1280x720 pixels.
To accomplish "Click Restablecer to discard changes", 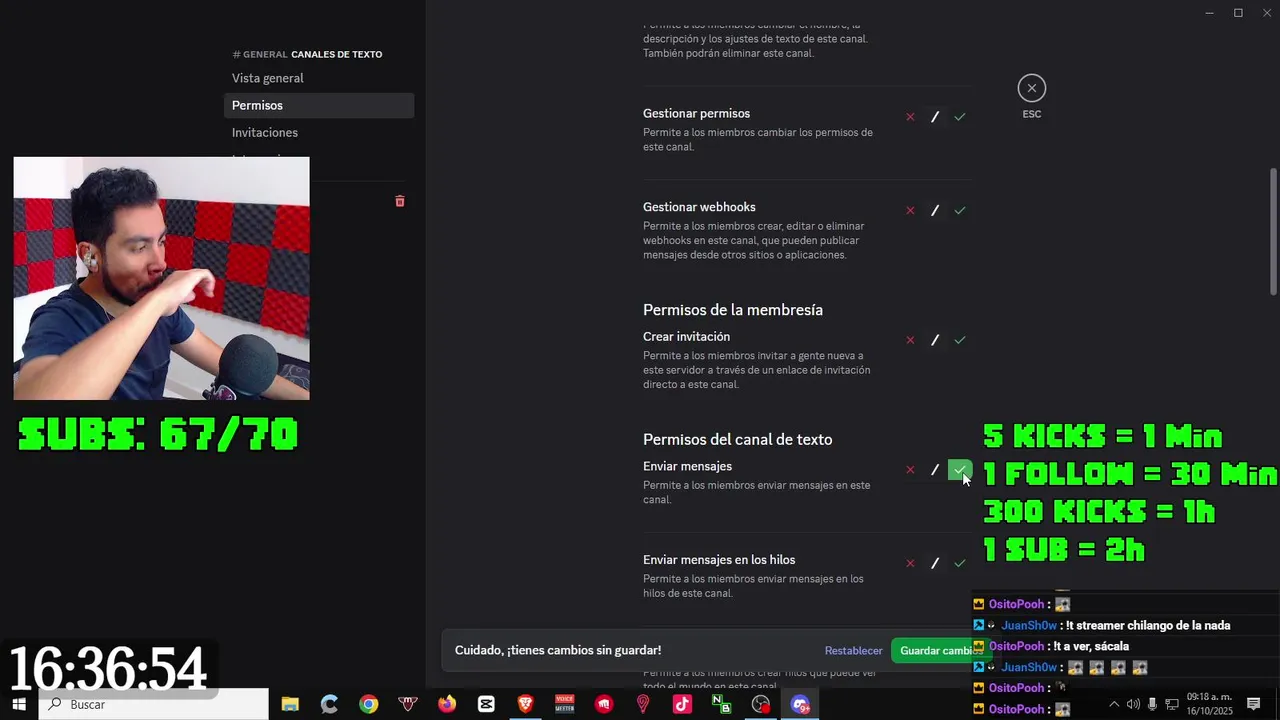I will pyautogui.click(x=853, y=651).
